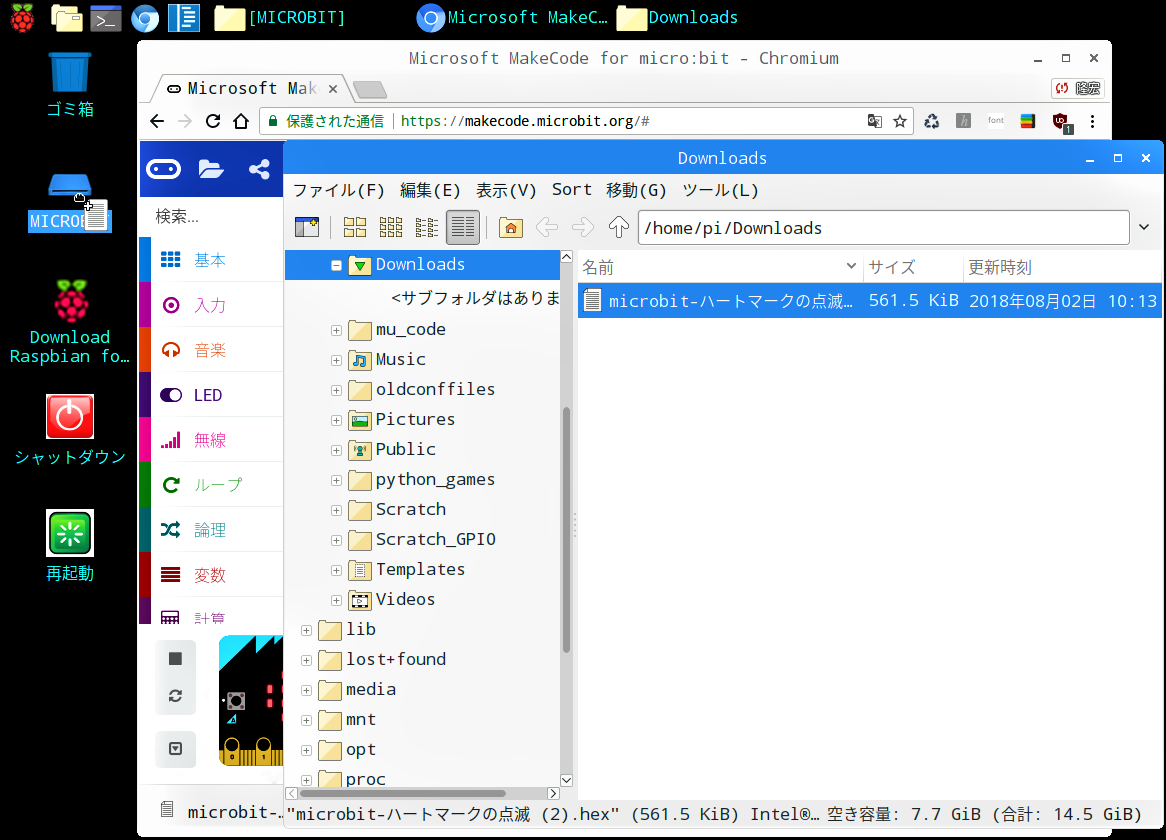Bookmark this page star icon
The width and height of the screenshot is (1166, 840).
click(x=900, y=121)
